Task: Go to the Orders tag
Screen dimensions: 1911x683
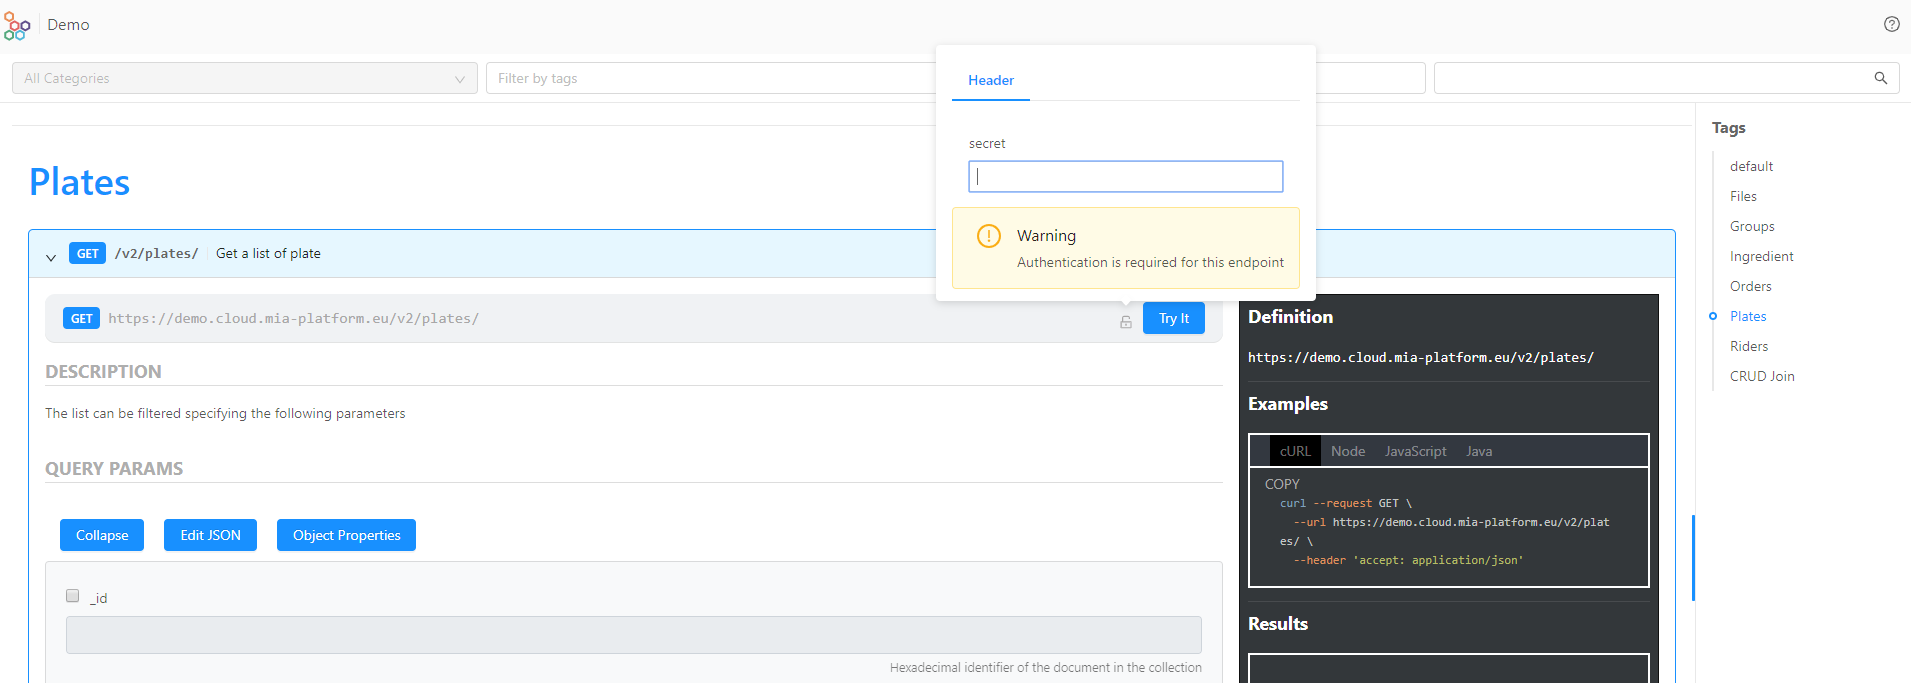Action: tap(1750, 286)
